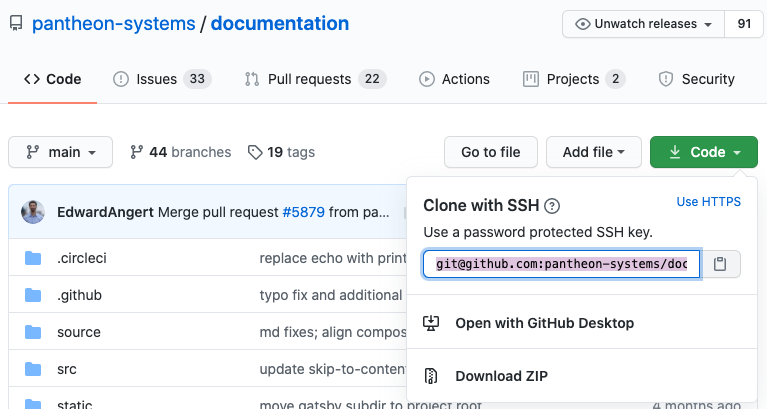767x409 pixels.
Task: Click the .github folder icon
Action: pos(33,295)
